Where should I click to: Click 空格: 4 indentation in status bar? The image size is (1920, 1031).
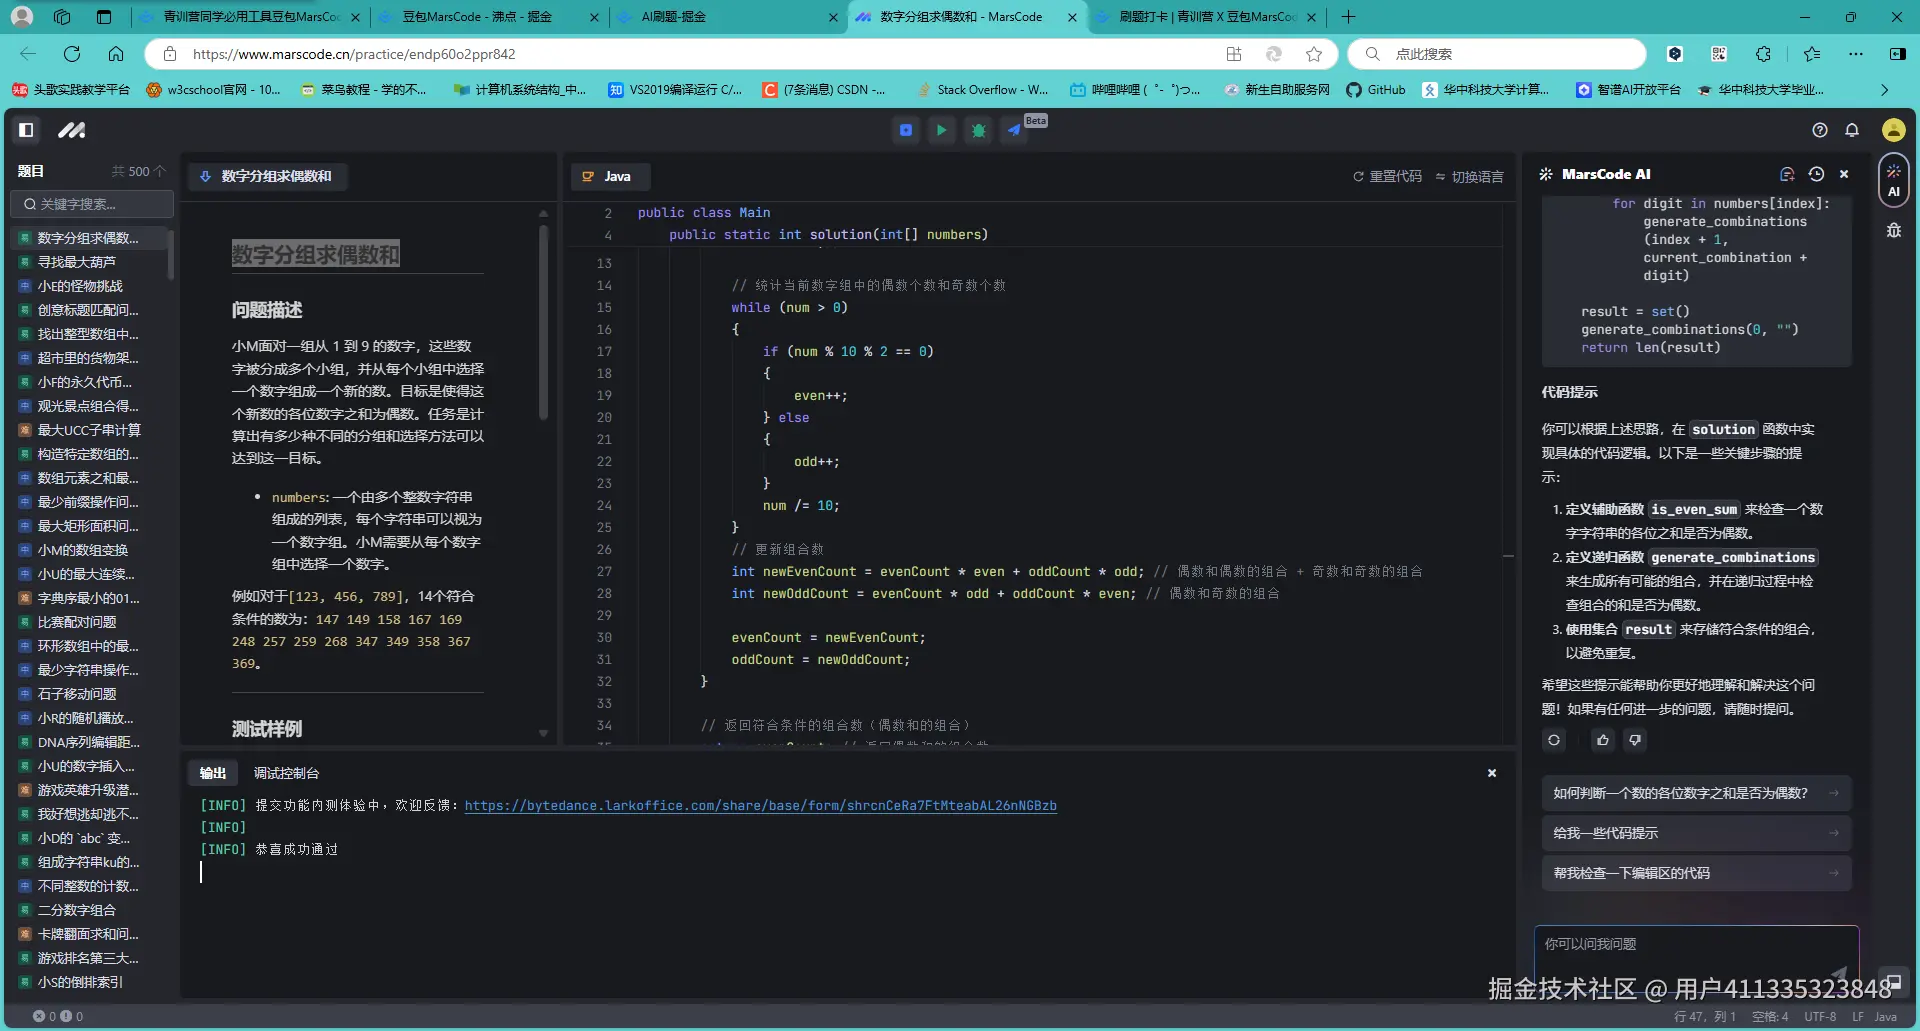click(1770, 1016)
